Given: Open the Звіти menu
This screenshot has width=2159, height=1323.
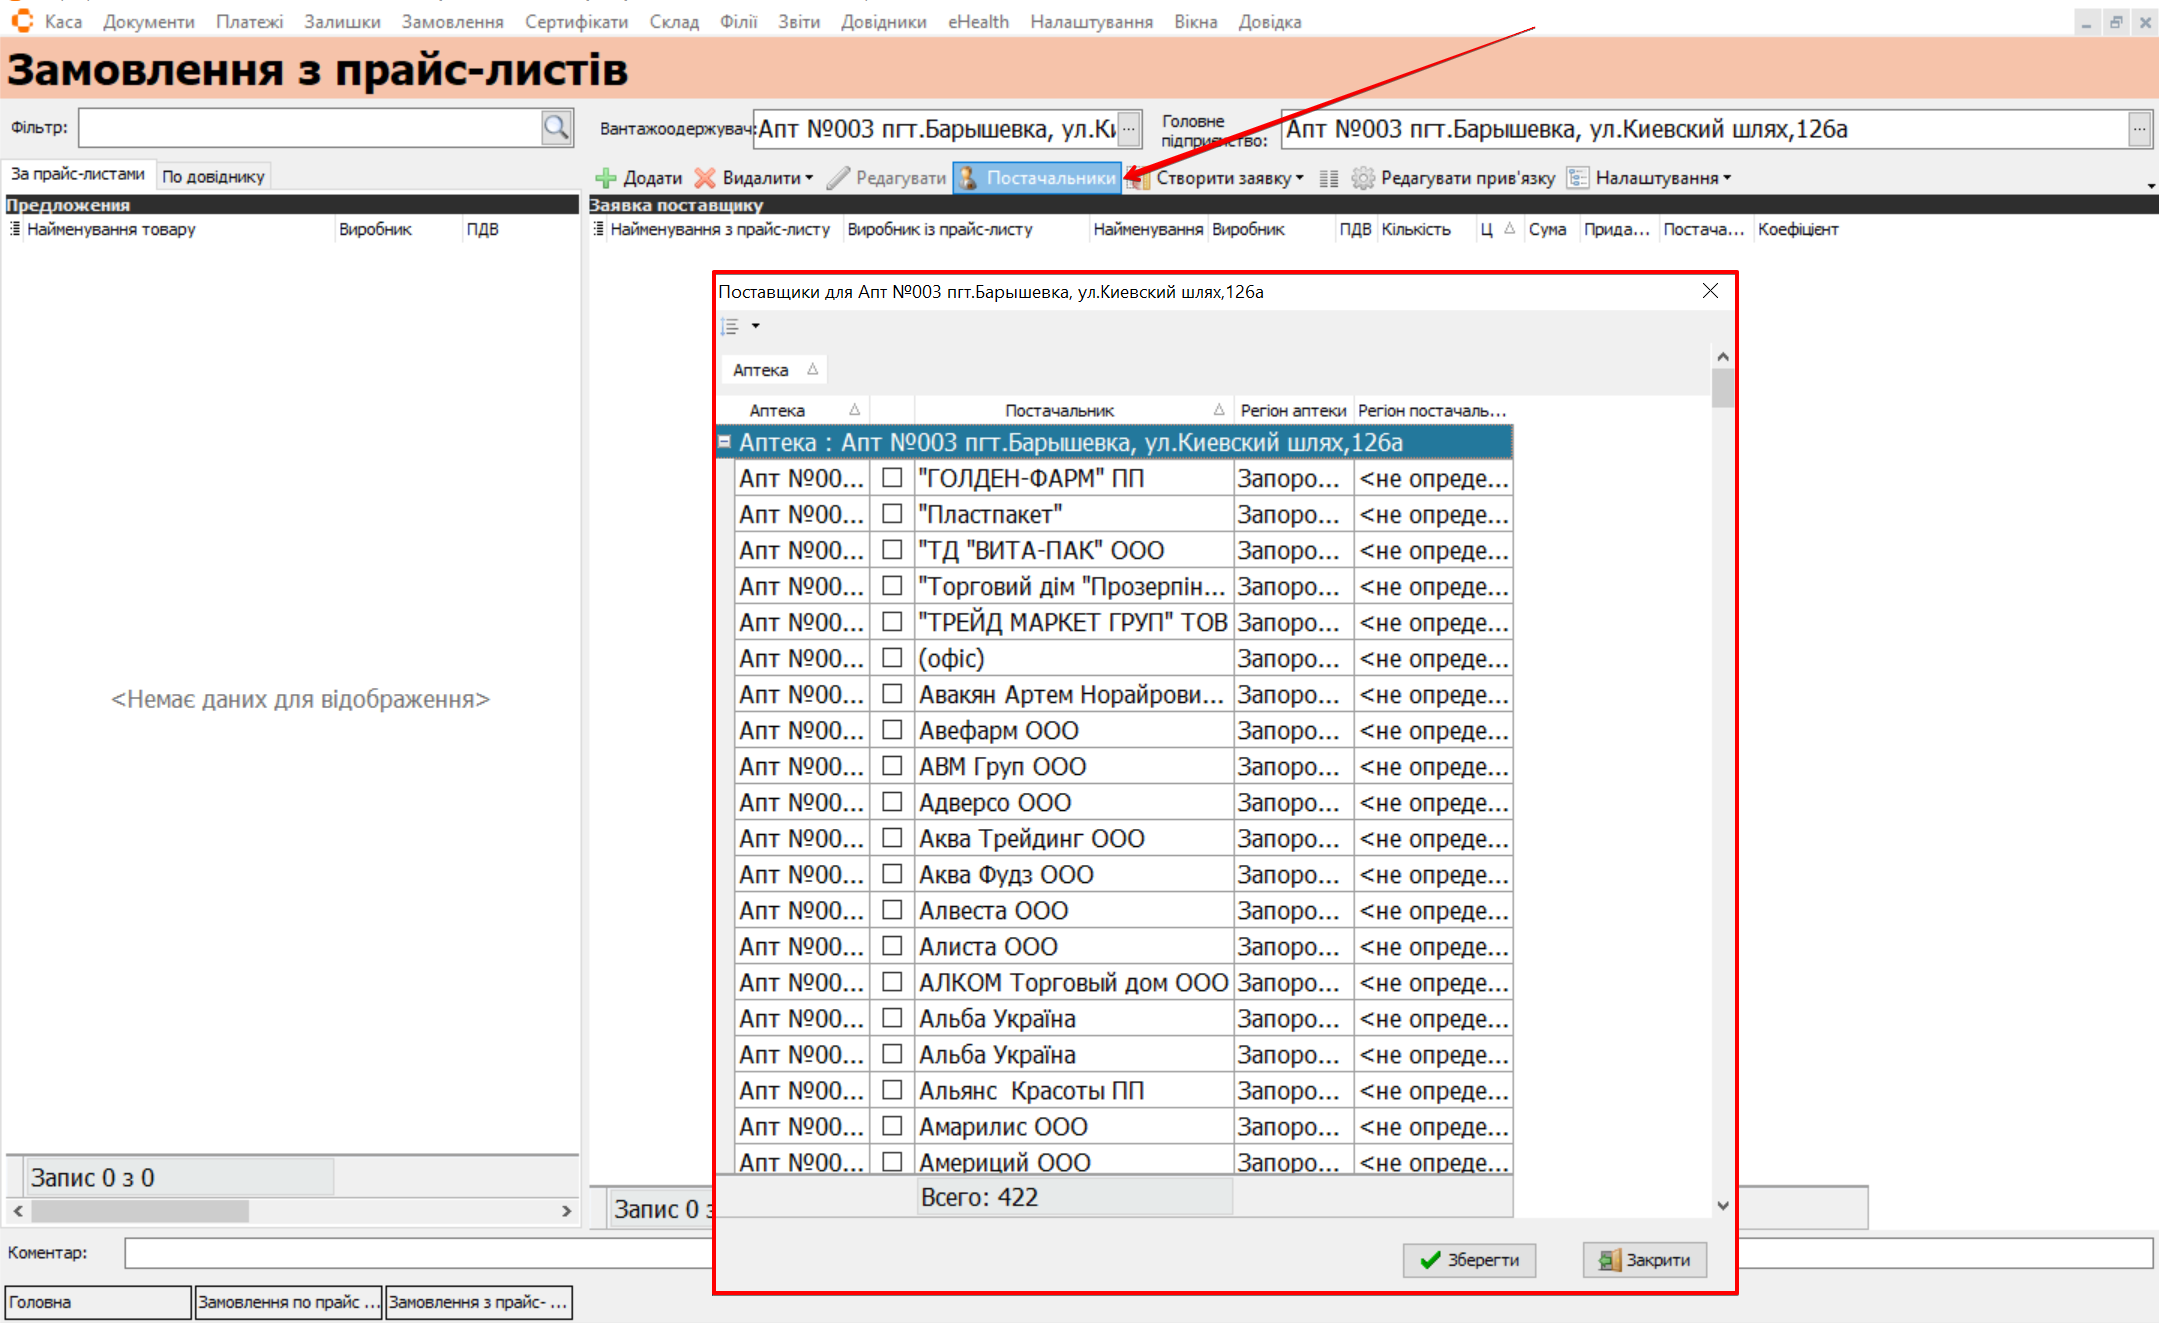Looking at the screenshot, I should click(798, 21).
